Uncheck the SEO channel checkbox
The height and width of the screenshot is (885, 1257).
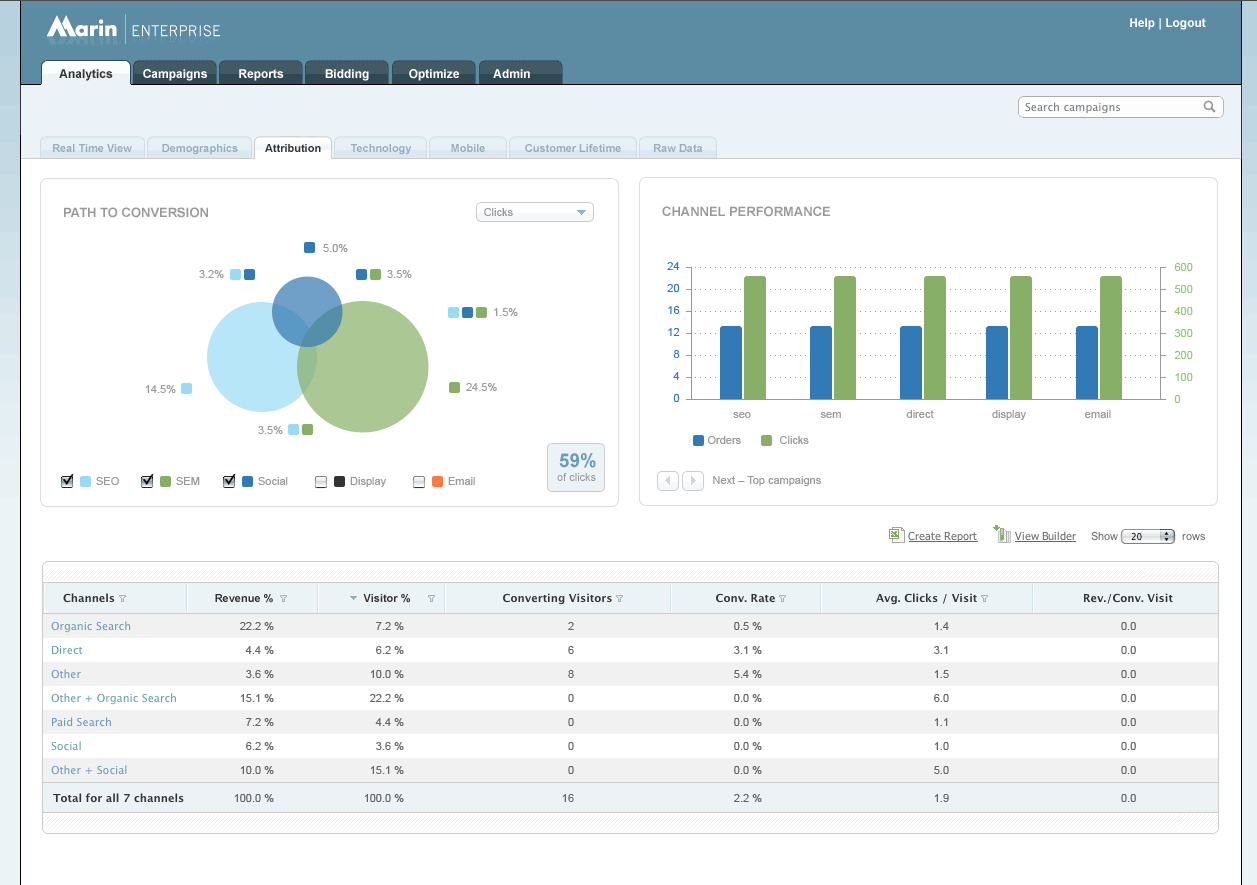[x=67, y=481]
